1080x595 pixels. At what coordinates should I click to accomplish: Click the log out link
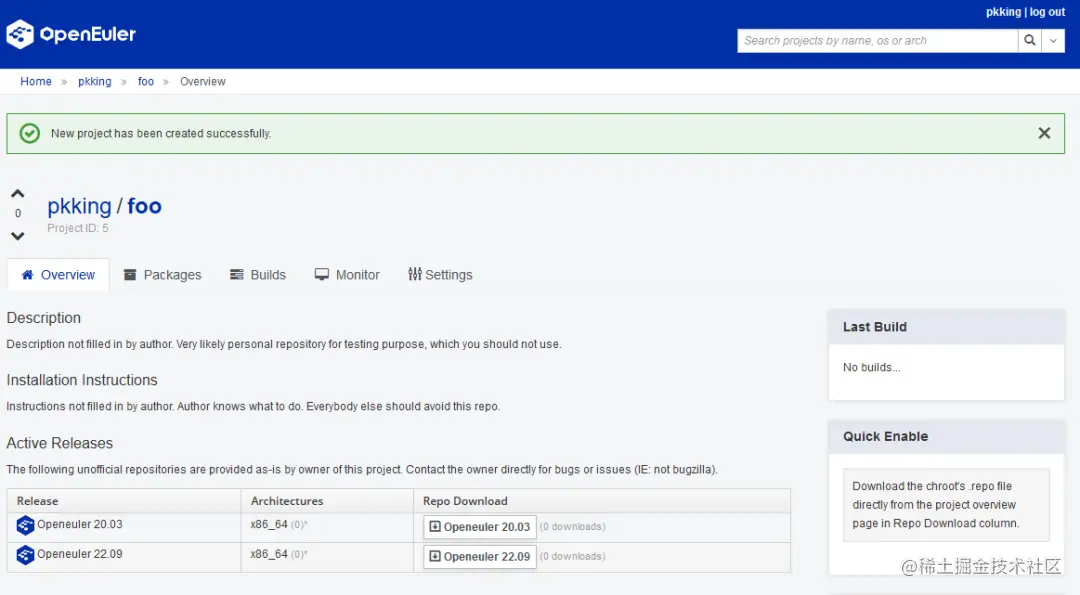[x=1047, y=12]
